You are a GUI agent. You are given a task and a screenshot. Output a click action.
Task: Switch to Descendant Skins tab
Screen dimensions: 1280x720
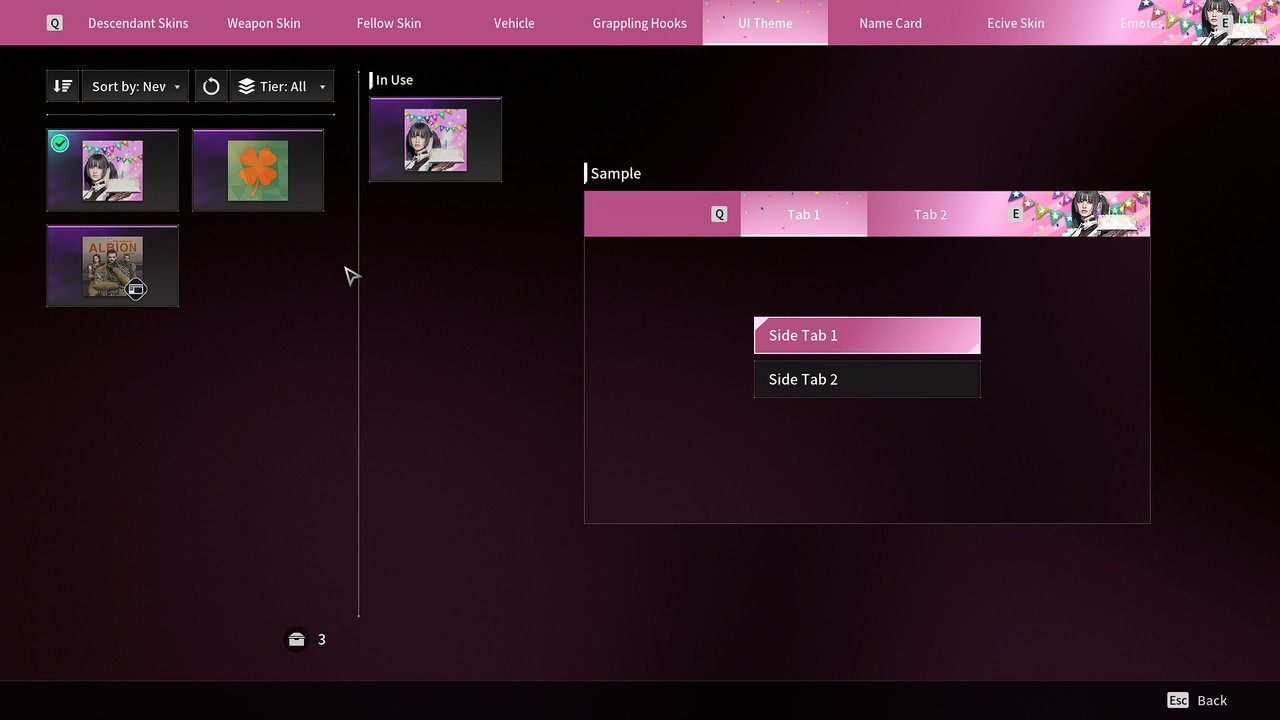pyautogui.click(x=138, y=23)
